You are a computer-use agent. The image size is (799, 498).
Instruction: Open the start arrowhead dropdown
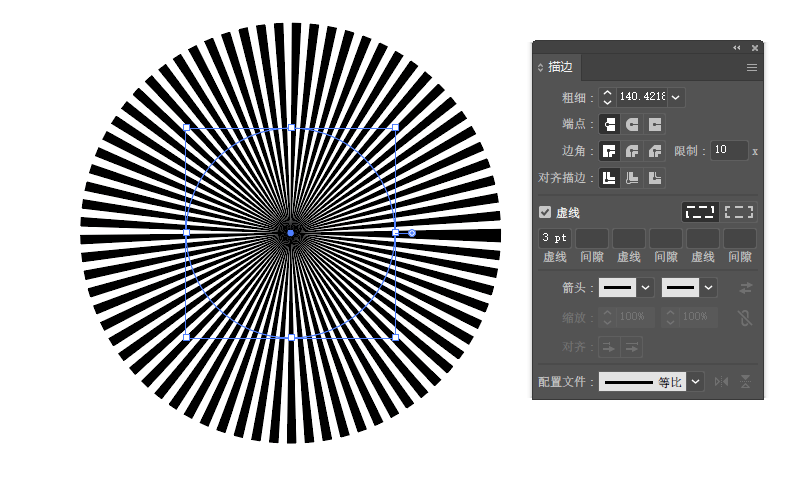coord(645,288)
